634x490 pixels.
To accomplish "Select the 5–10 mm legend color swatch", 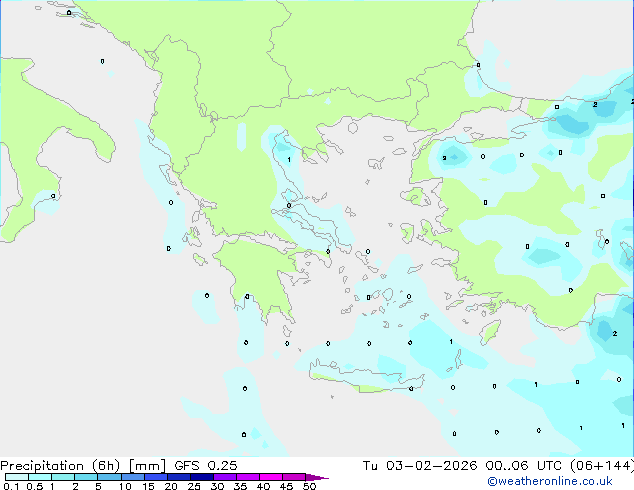I will point(109,477).
